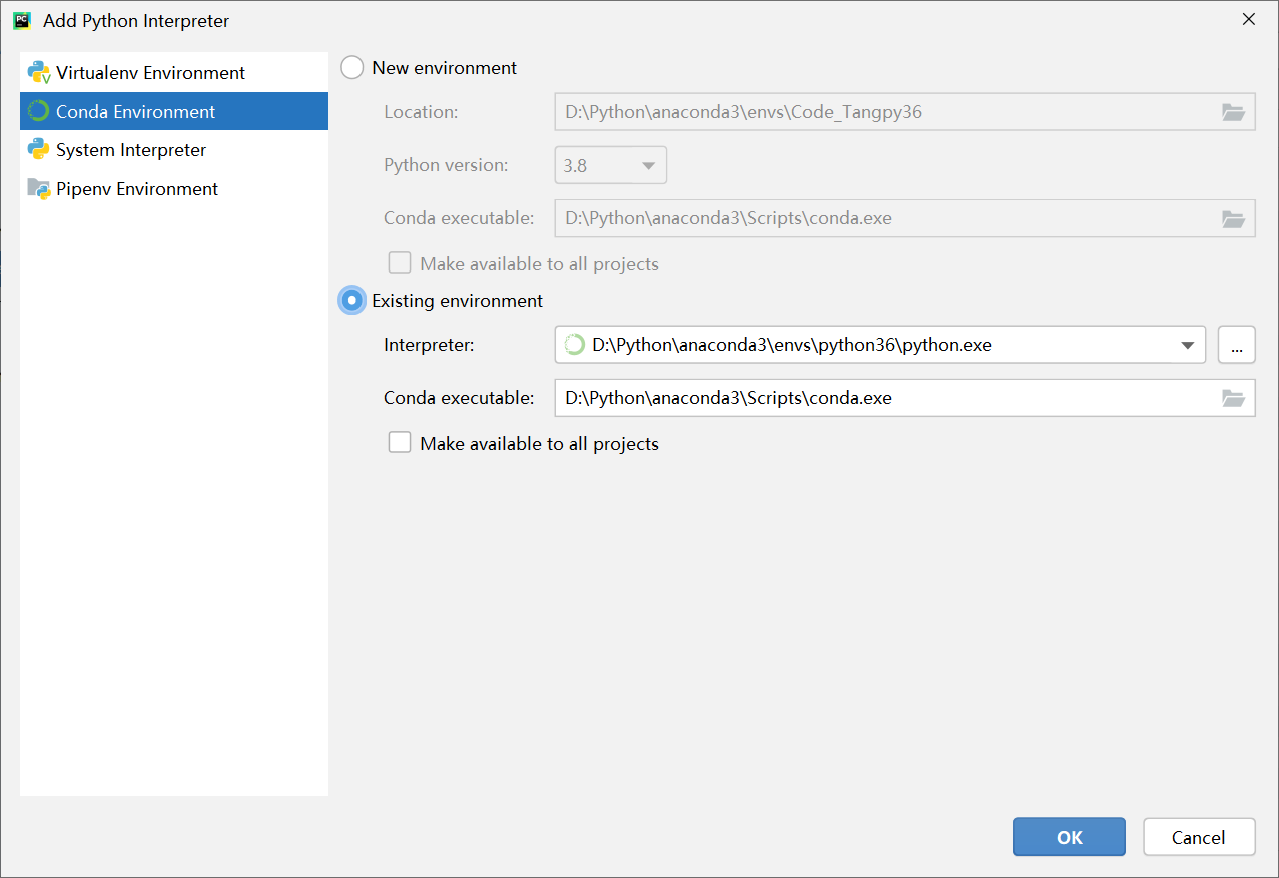
Task: Click the Virtualenv Python logo icon
Action: [39, 73]
